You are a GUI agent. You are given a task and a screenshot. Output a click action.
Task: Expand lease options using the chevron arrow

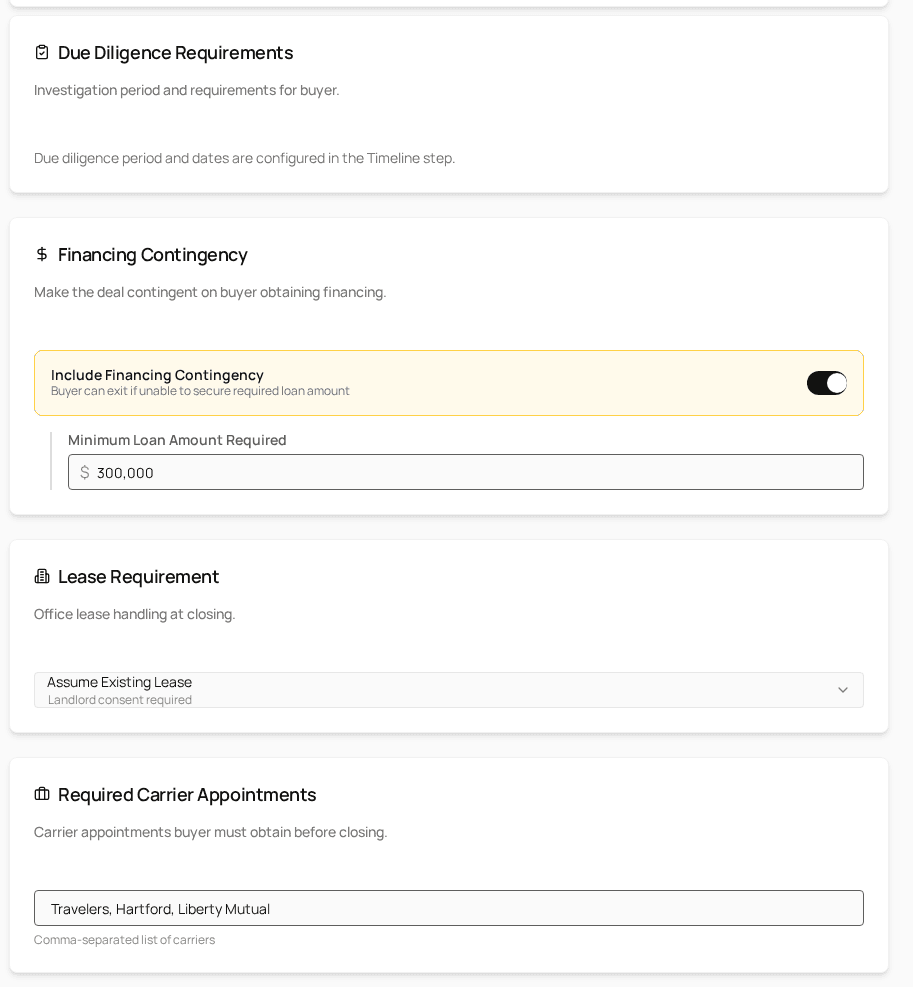pyautogui.click(x=842, y=690)
